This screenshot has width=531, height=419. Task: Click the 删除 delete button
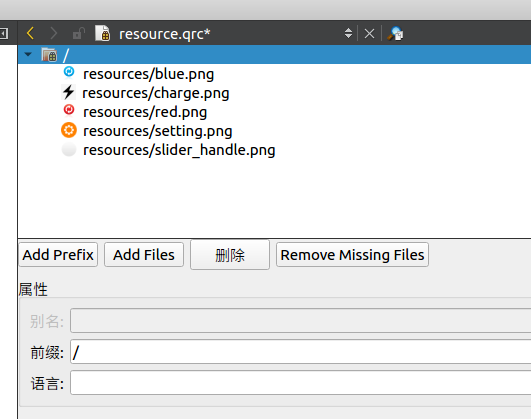point(230,255)
